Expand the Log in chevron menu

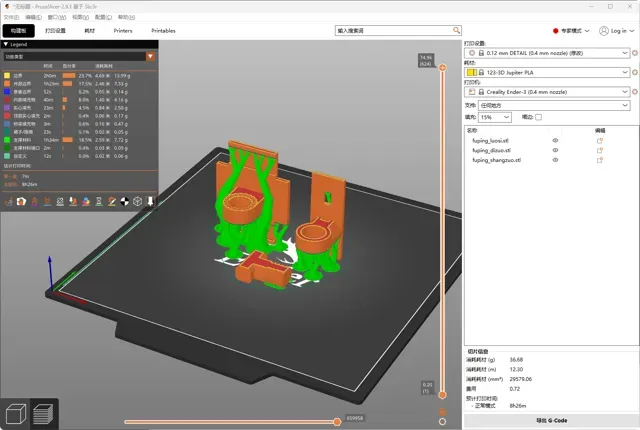pyautogui.click(x=632, y=31)
